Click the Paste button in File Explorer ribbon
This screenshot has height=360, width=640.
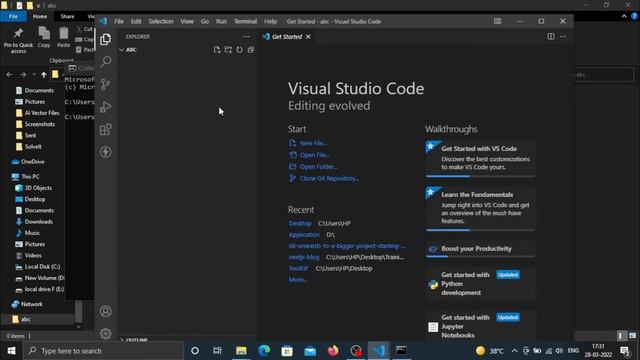pyautogui.click(x=64, y=37)
